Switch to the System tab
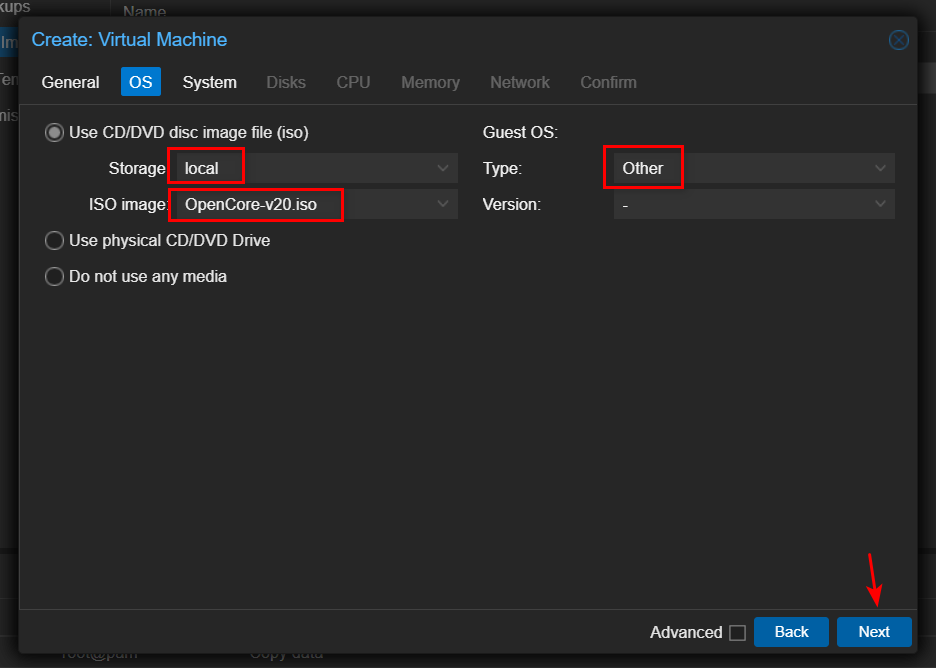This screenshot has height=668, width=936. coord(209,82)
